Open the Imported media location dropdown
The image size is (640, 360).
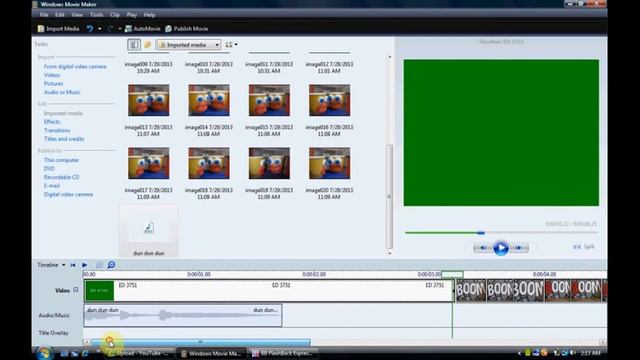[x=189, y=44]
